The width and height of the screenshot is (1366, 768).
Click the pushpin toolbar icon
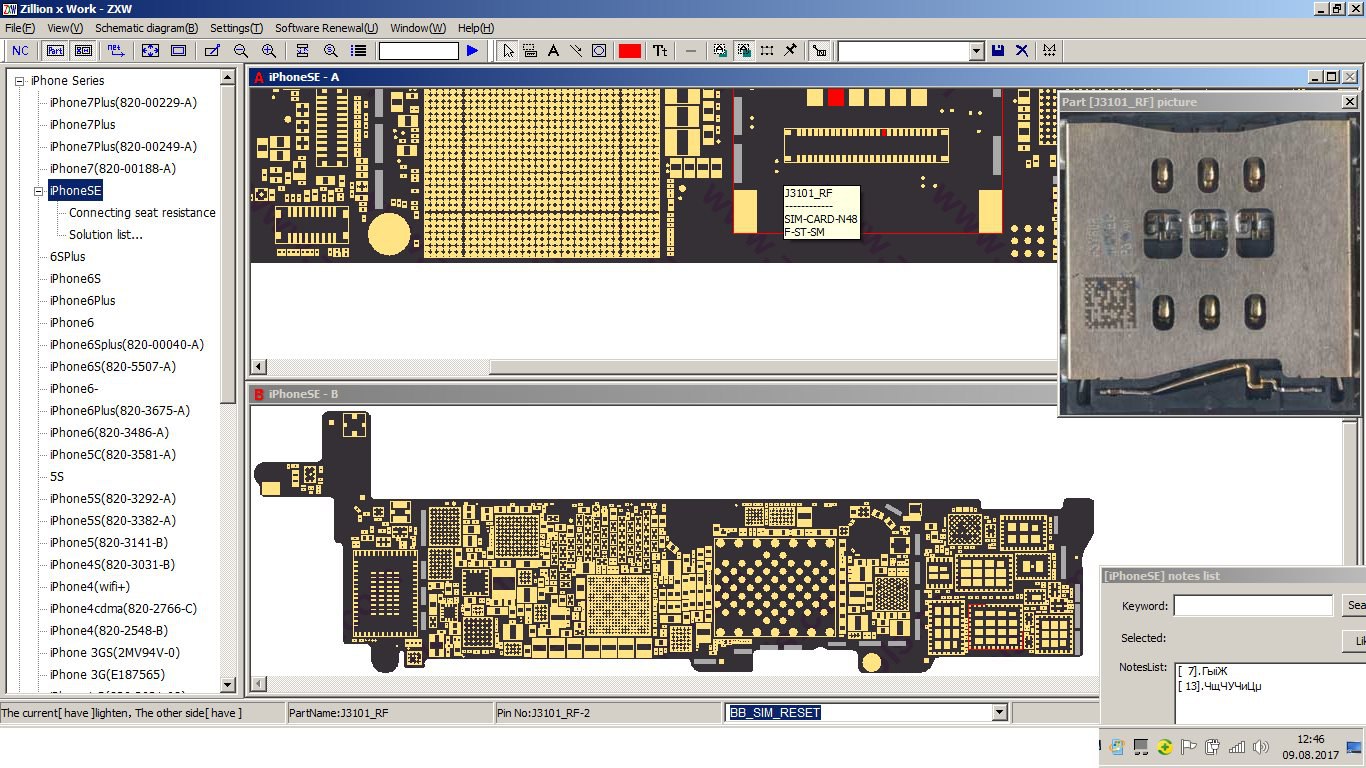(x=790, y=50)
